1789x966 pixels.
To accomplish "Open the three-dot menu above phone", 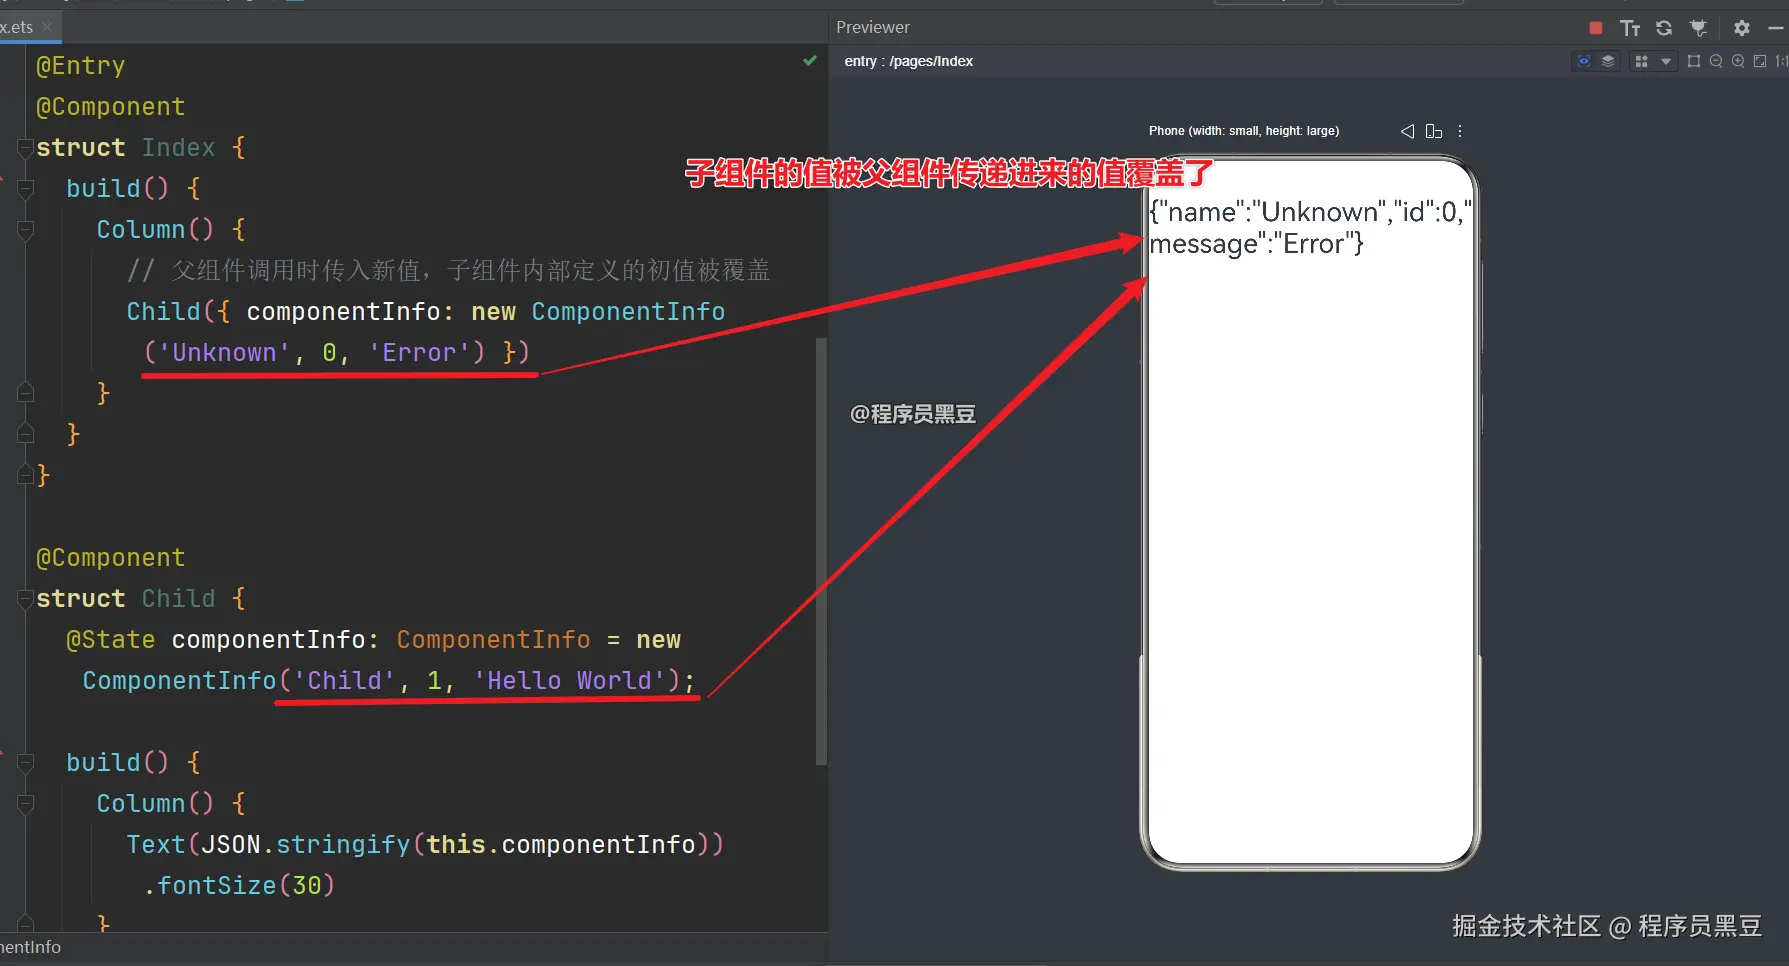I will click(1460, 131).
